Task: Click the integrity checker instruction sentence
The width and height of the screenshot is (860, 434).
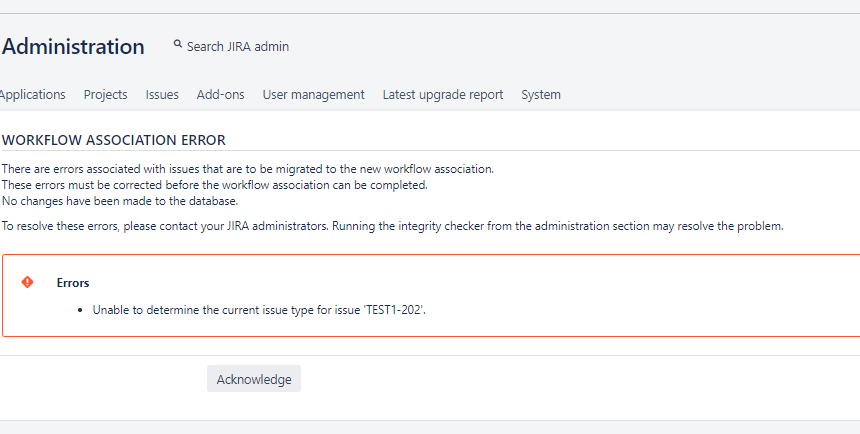Action: [393, 226]
